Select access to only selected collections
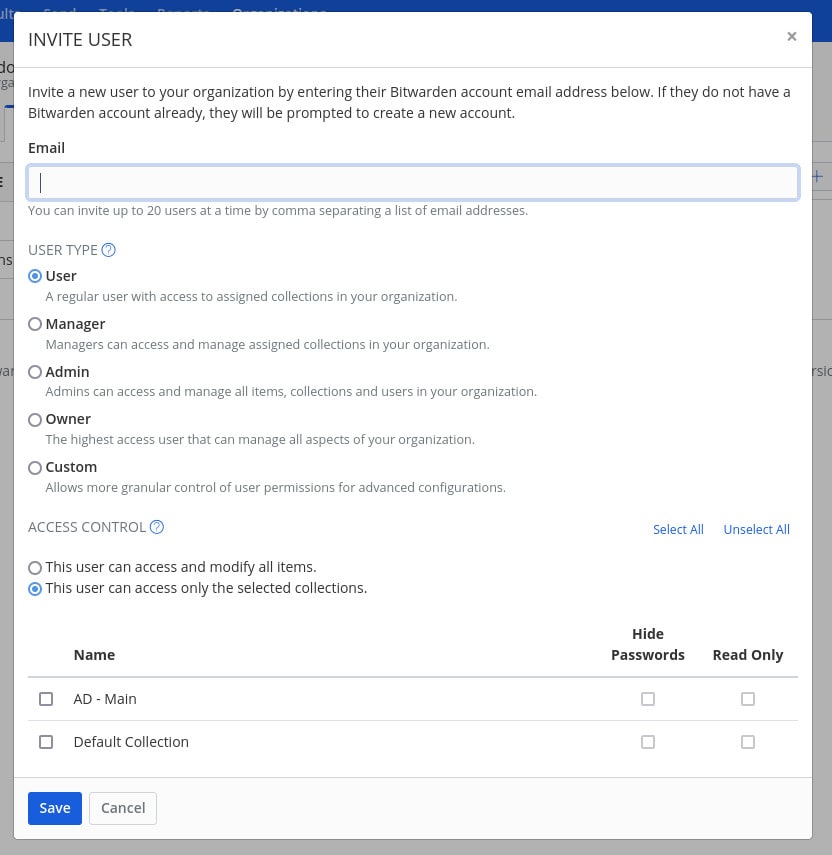Image resolution: width=832 pixels, height=855 pixels. coord(35,589)
